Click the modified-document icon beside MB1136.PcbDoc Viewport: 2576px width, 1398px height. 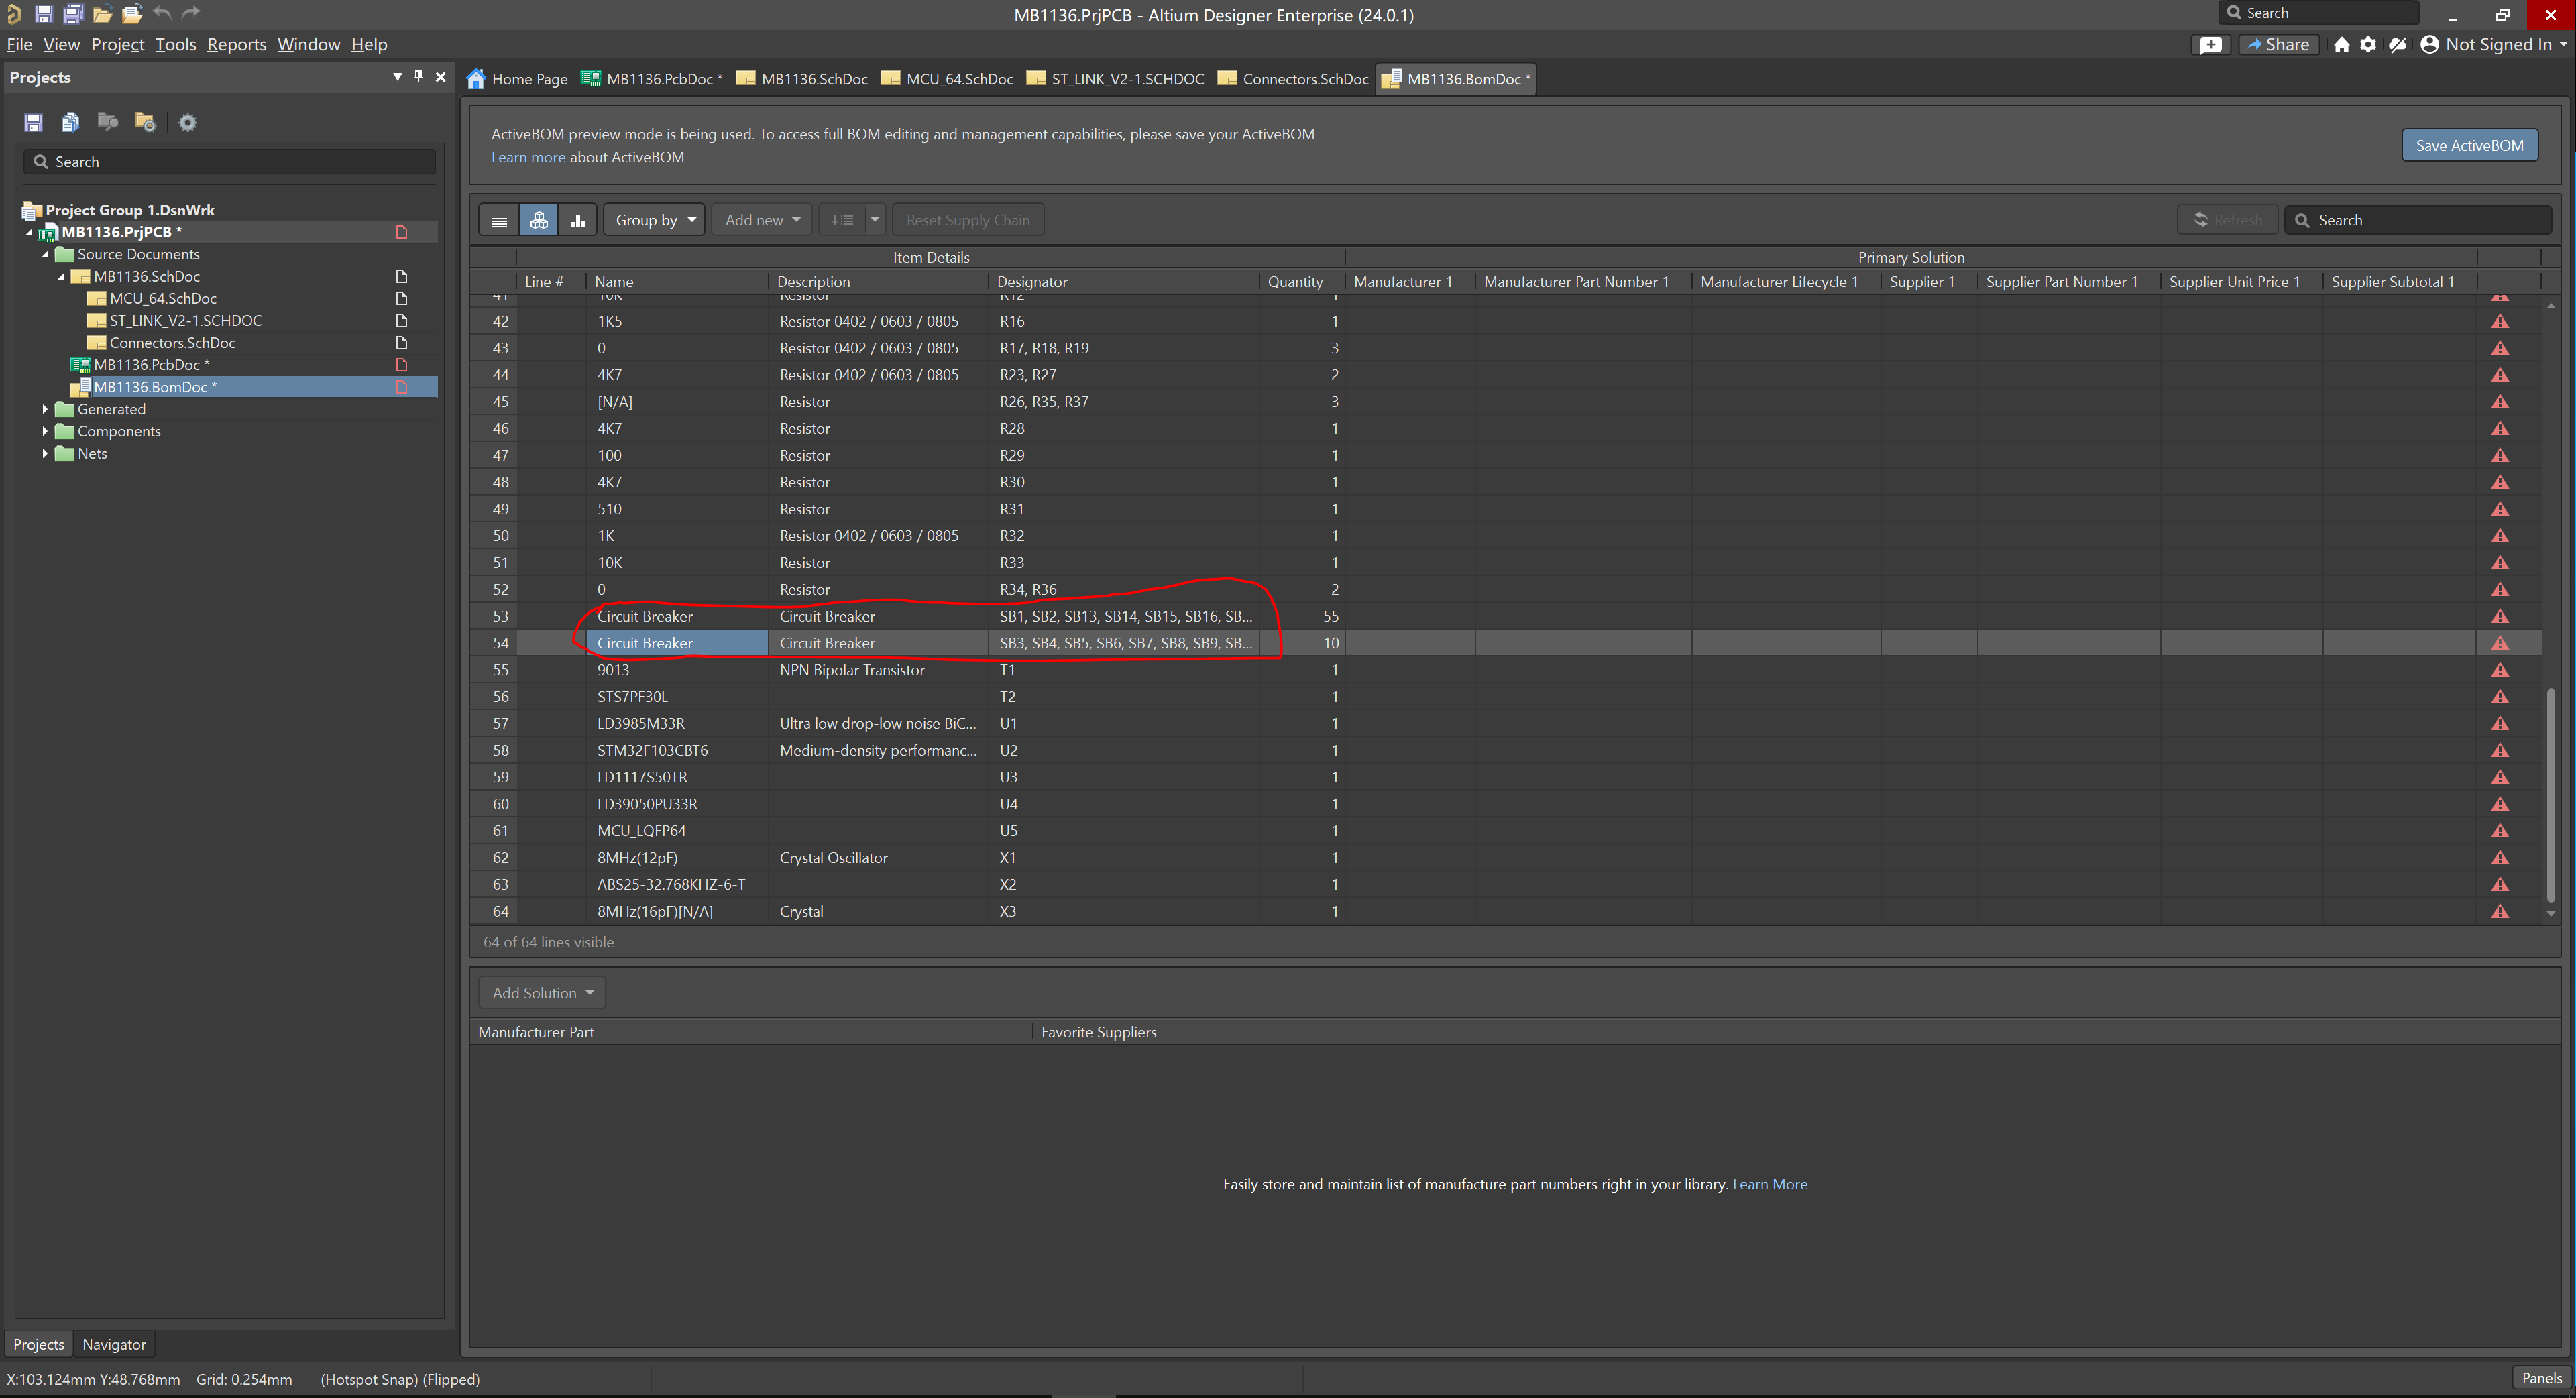(x=402, y=365)
